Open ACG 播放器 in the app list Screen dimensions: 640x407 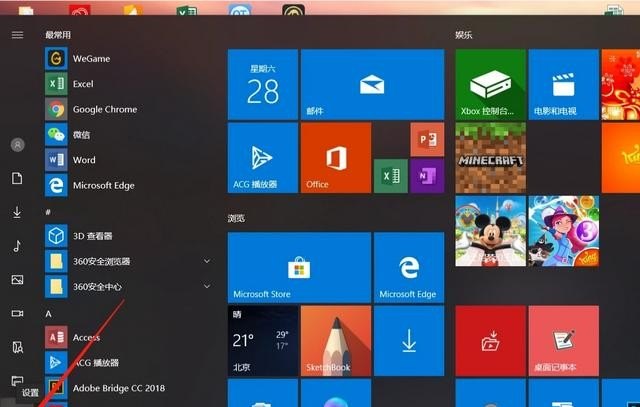pyautogui.click(x=129, y=363)
